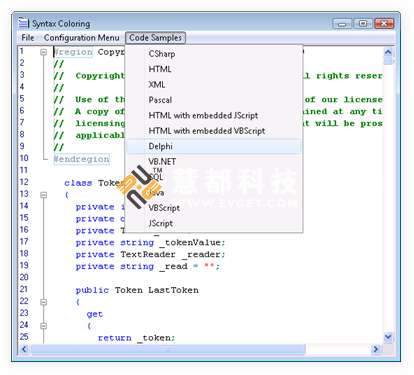414x375 pixels.
Task: Collapse the get block fold on line 24
Action: coord(43,326)
